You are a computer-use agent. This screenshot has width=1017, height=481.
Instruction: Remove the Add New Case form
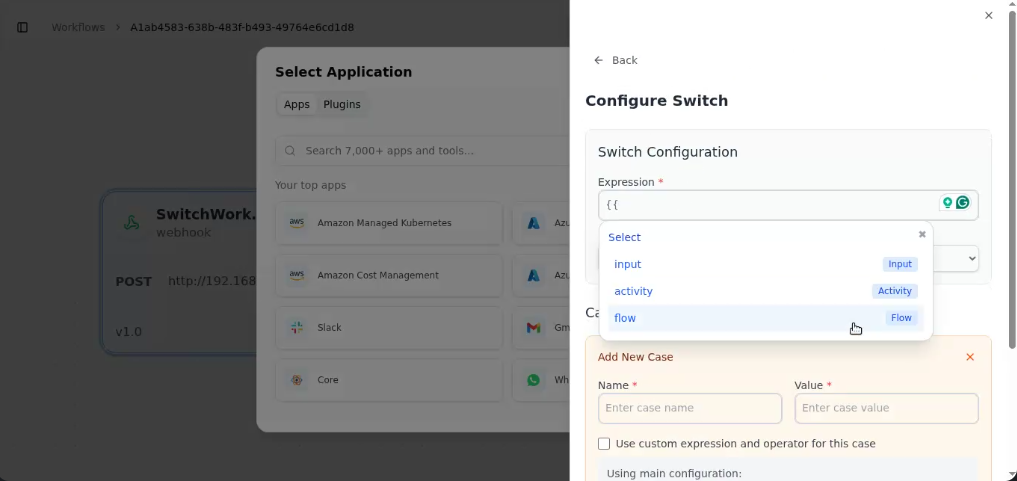(969, 357)
